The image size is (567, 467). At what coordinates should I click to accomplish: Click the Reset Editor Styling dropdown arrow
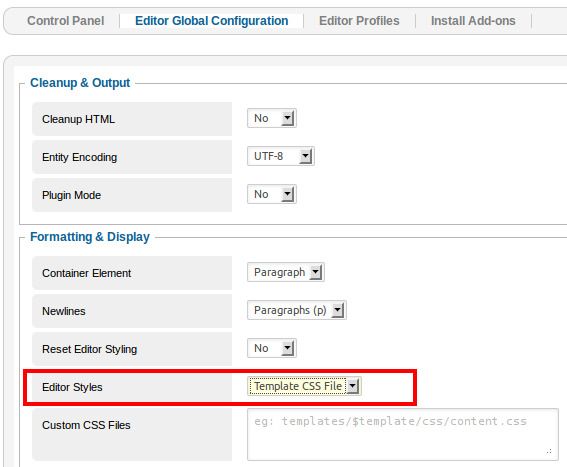pyautogui.click(x=287, y=348)
